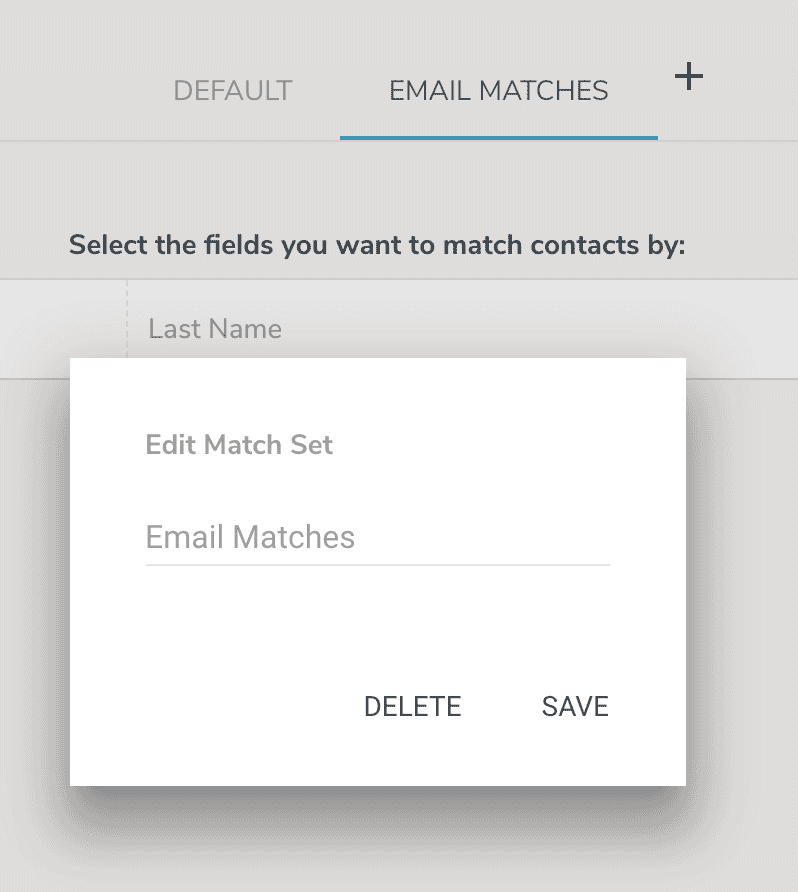Click the blue active tab indicator line
Screen dimensions: 798x892
499,138
